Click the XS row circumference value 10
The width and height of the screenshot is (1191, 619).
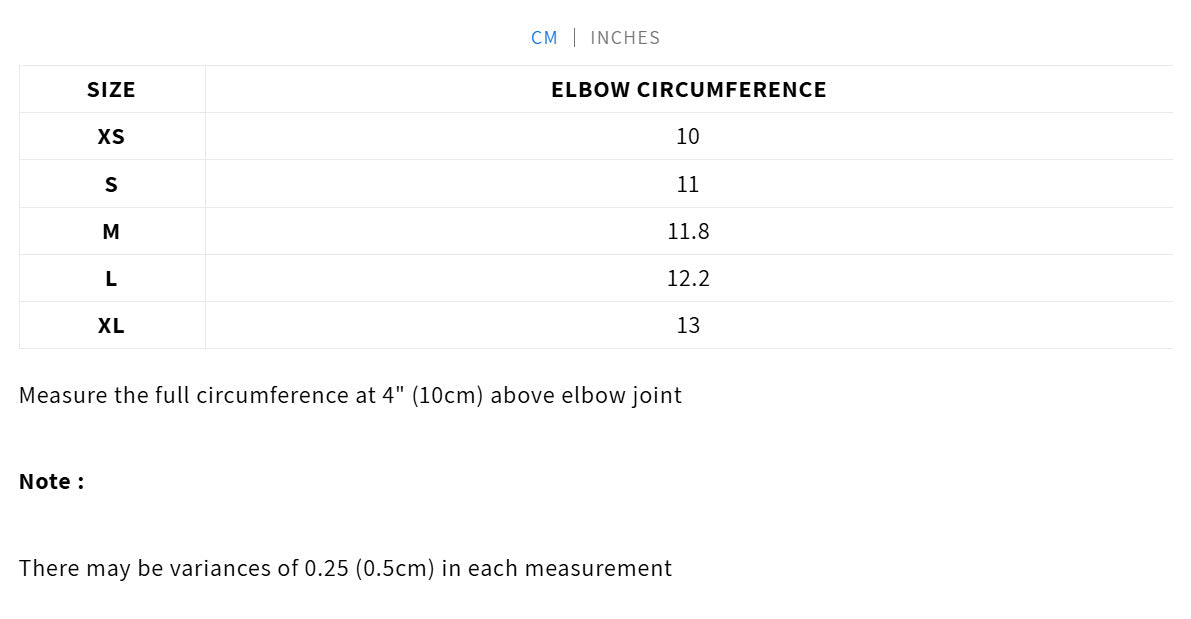(688, 137)
